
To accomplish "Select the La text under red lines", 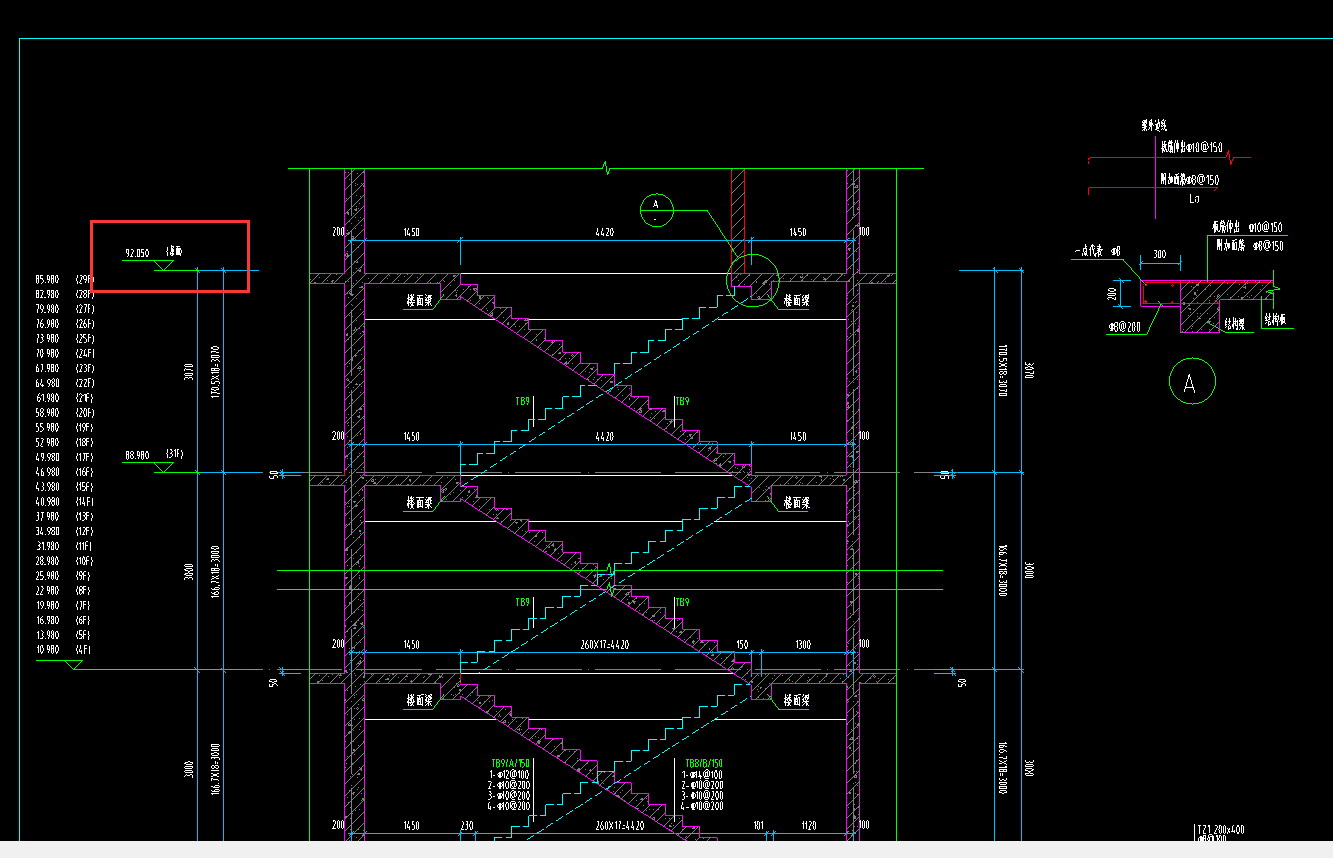I will 1194,200.
